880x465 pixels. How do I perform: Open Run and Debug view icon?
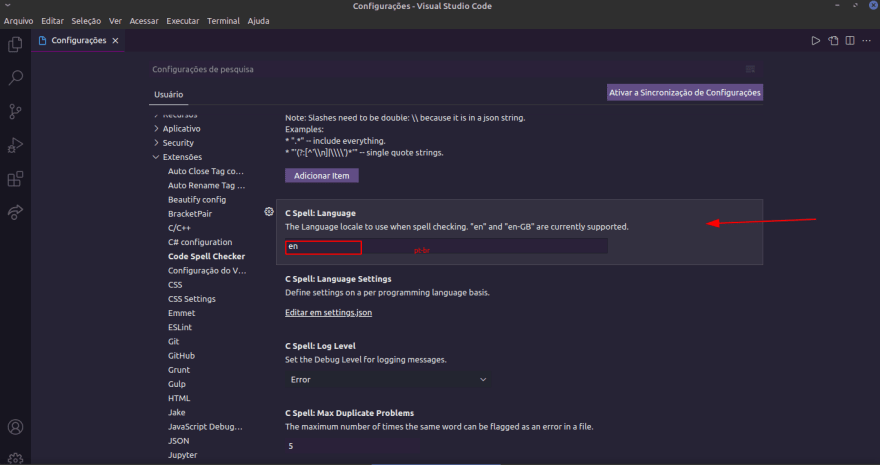tap(15, 145)
